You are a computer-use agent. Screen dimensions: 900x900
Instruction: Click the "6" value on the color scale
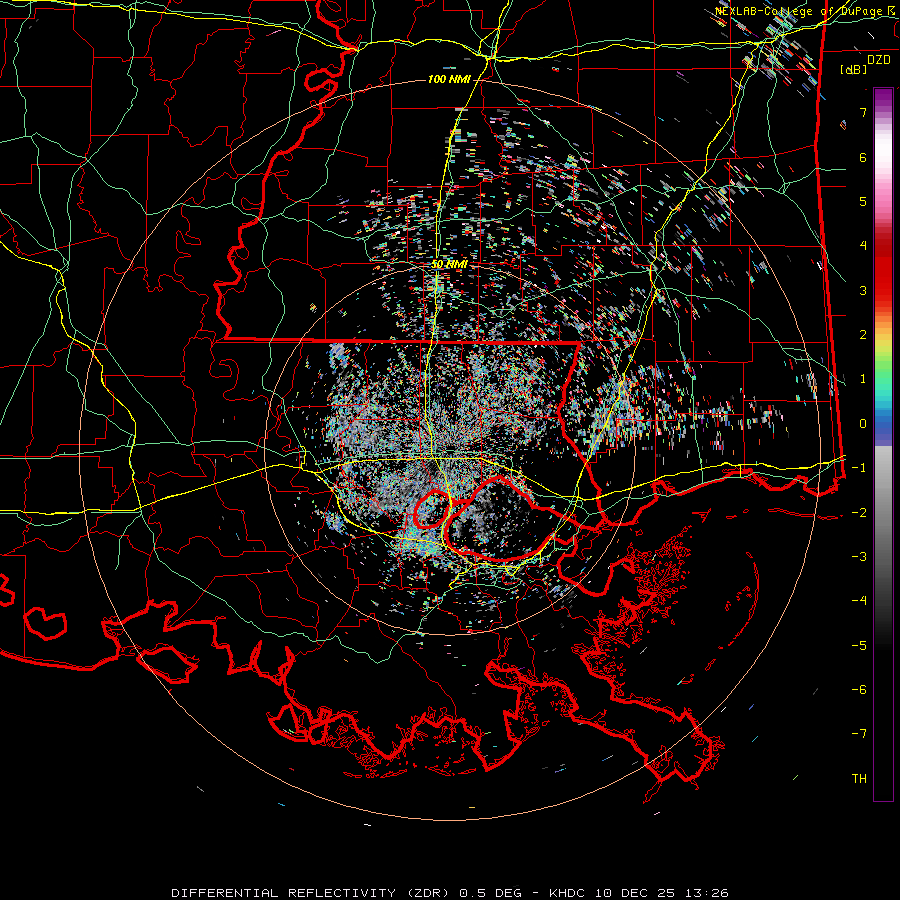pyautogui.click(x=863, y=157)
